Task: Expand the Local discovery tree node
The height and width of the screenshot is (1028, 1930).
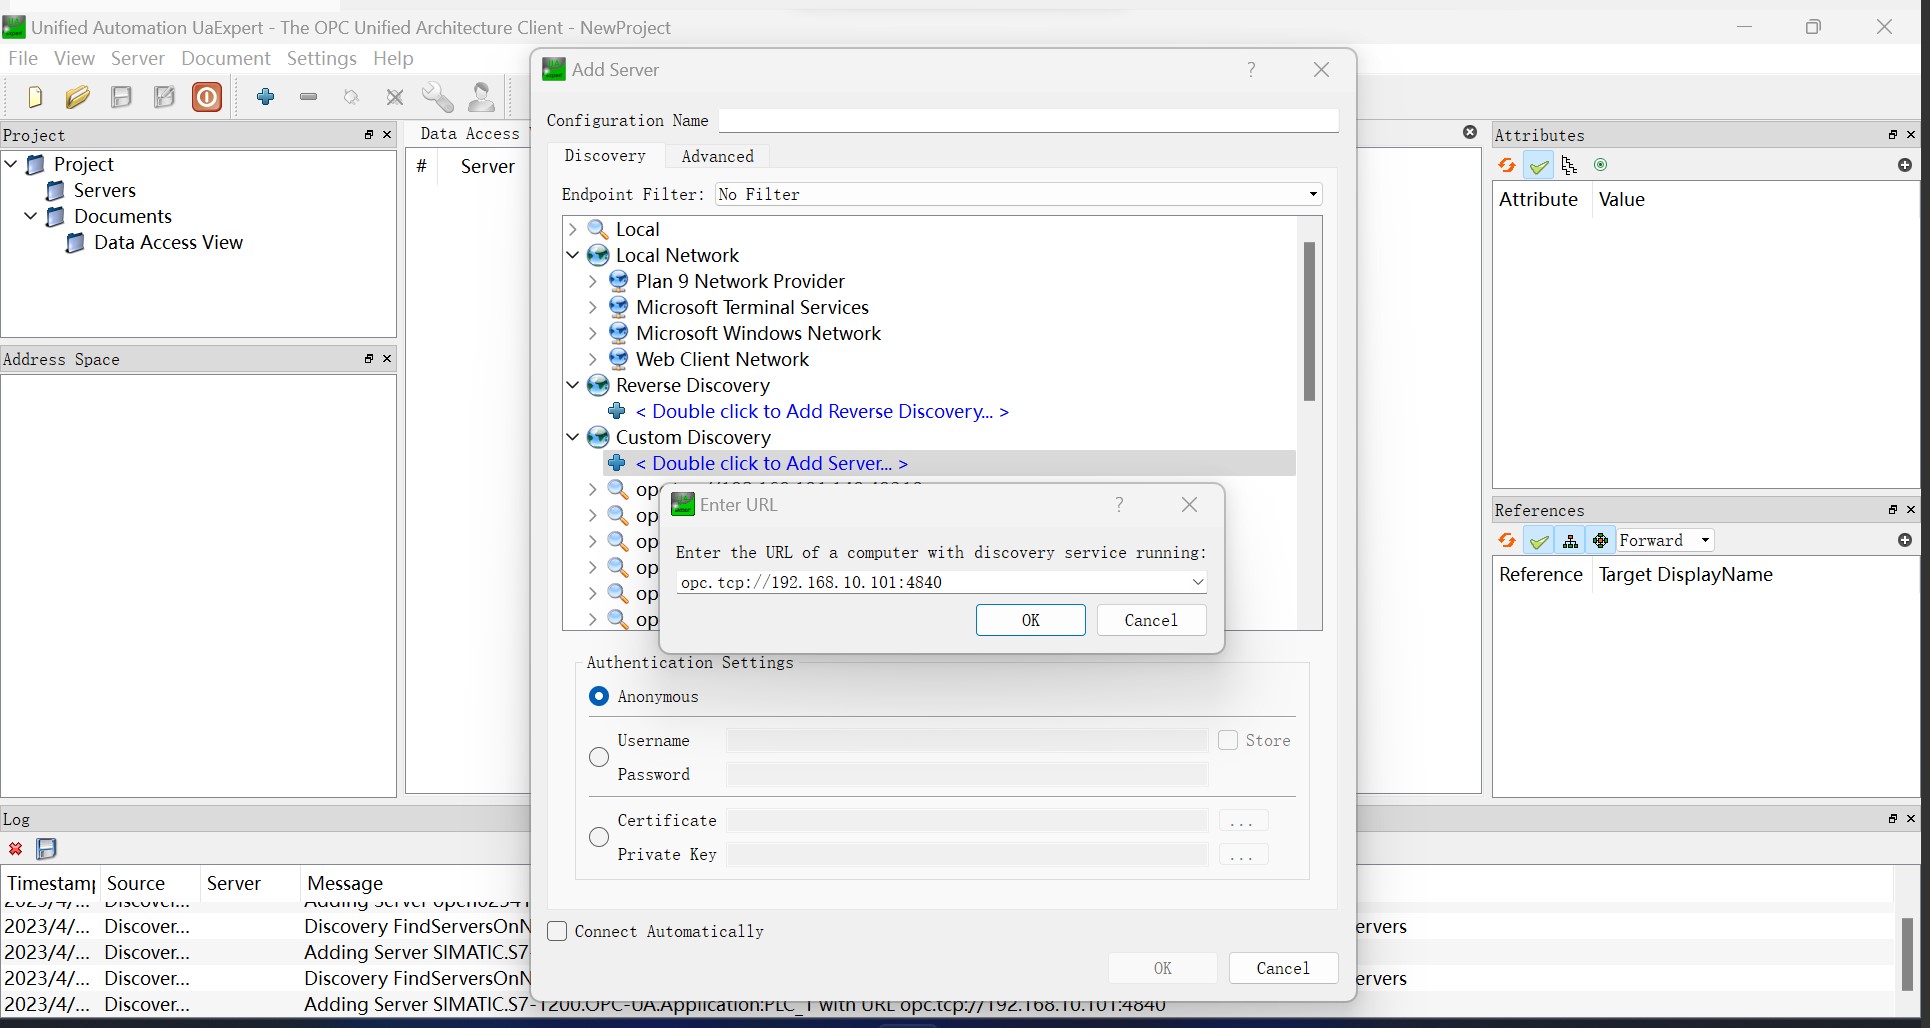Action: coord(573,230)
